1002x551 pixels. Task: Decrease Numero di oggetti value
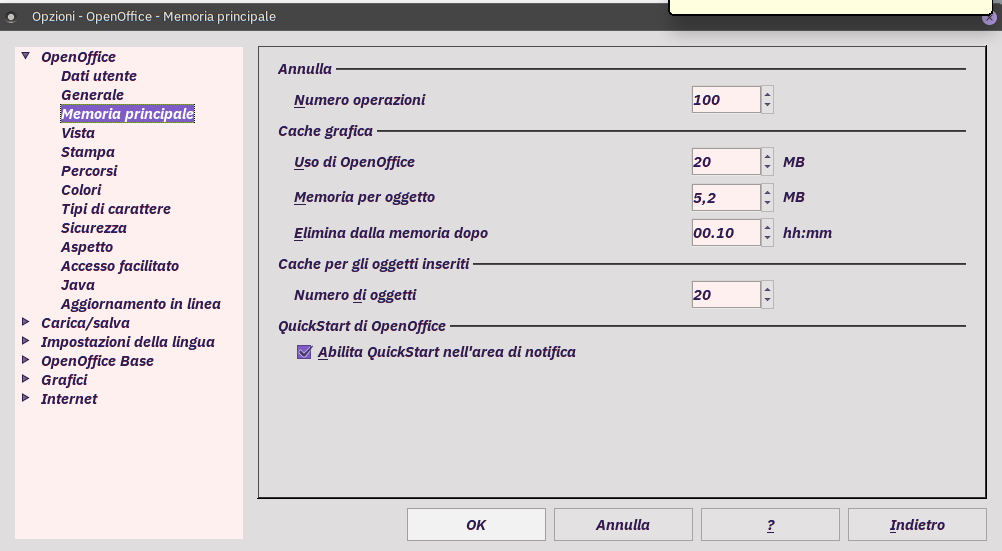[767, 301]
